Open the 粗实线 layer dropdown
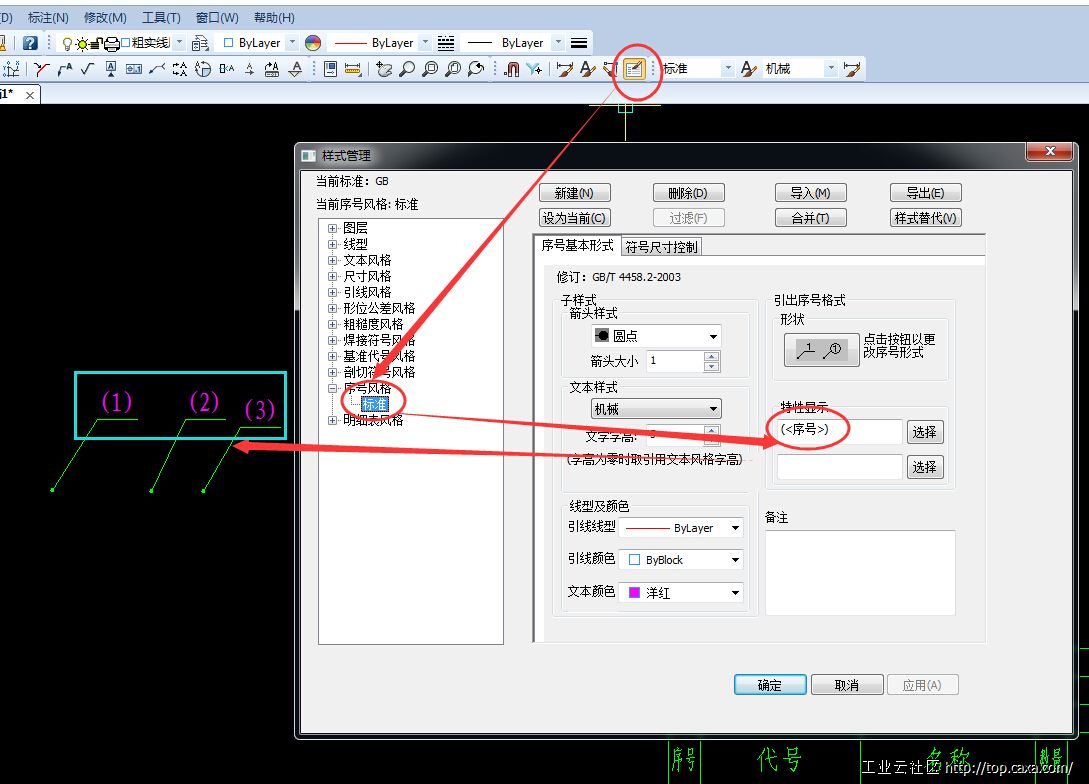Image resolution: width=1089 pixels, height=784 pixels. pos(179,43)
